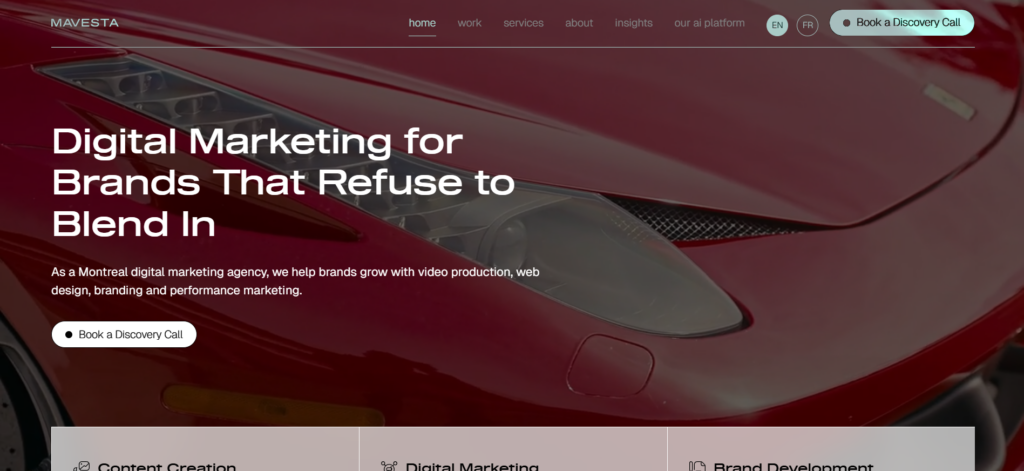Viewport: 1024px width, 471px height.
Task: Click the Digital Marketing for Brands headline
Action: pos(283,183)
